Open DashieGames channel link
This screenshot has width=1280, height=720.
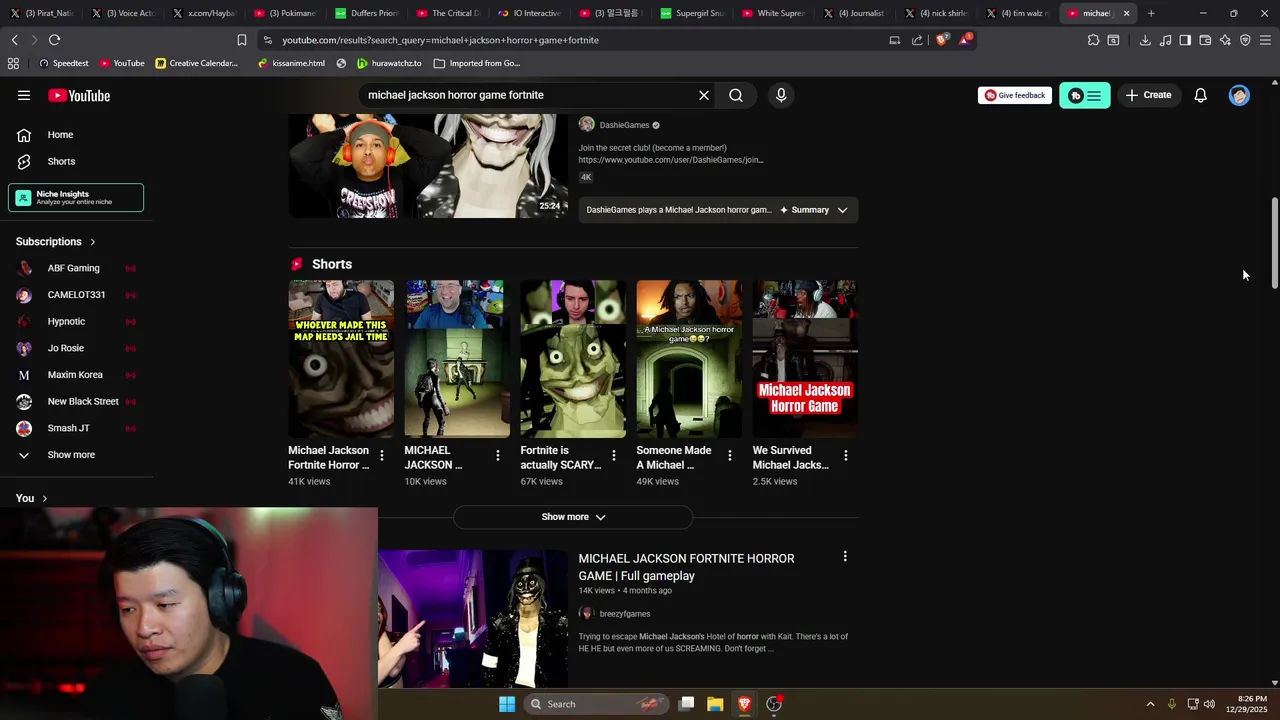[x=624, y=125]
